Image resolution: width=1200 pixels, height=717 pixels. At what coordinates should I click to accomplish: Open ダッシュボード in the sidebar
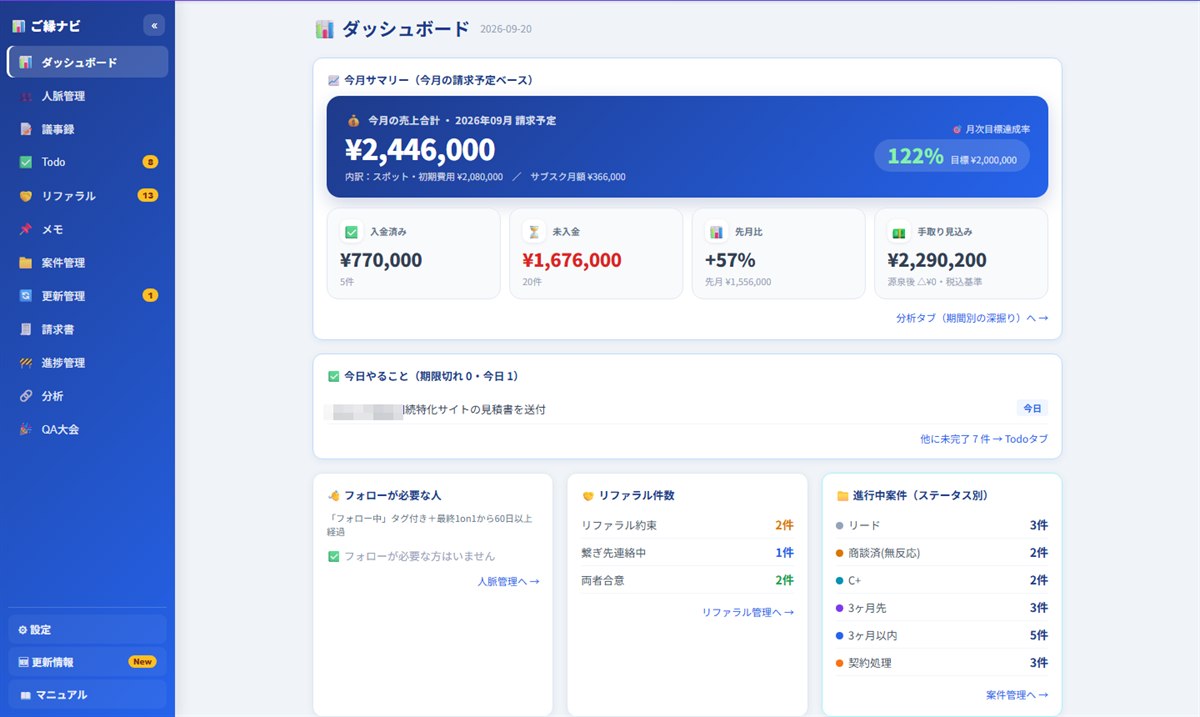pyautogui.click(x=87, y=62)
